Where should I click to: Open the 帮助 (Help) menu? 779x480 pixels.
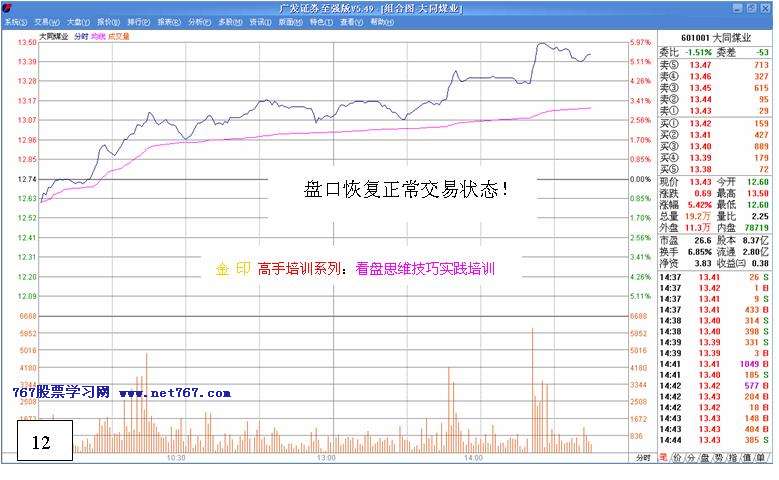380,21
